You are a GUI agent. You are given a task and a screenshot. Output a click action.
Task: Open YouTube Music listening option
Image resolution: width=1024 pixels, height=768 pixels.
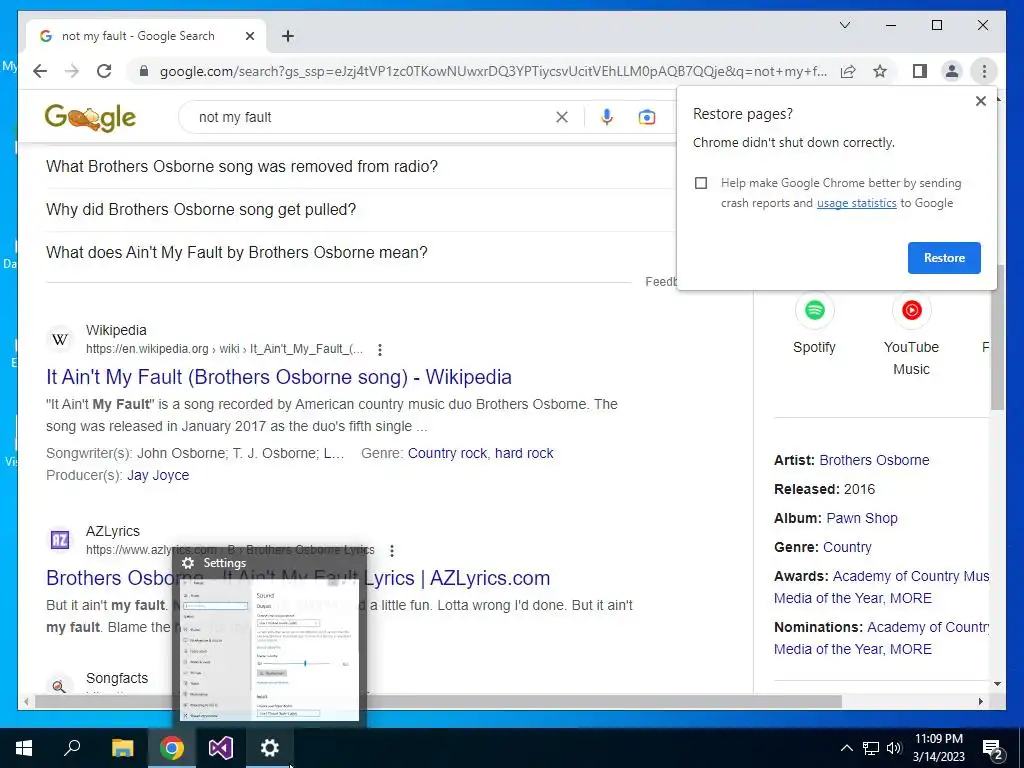[x=911, y=336]
